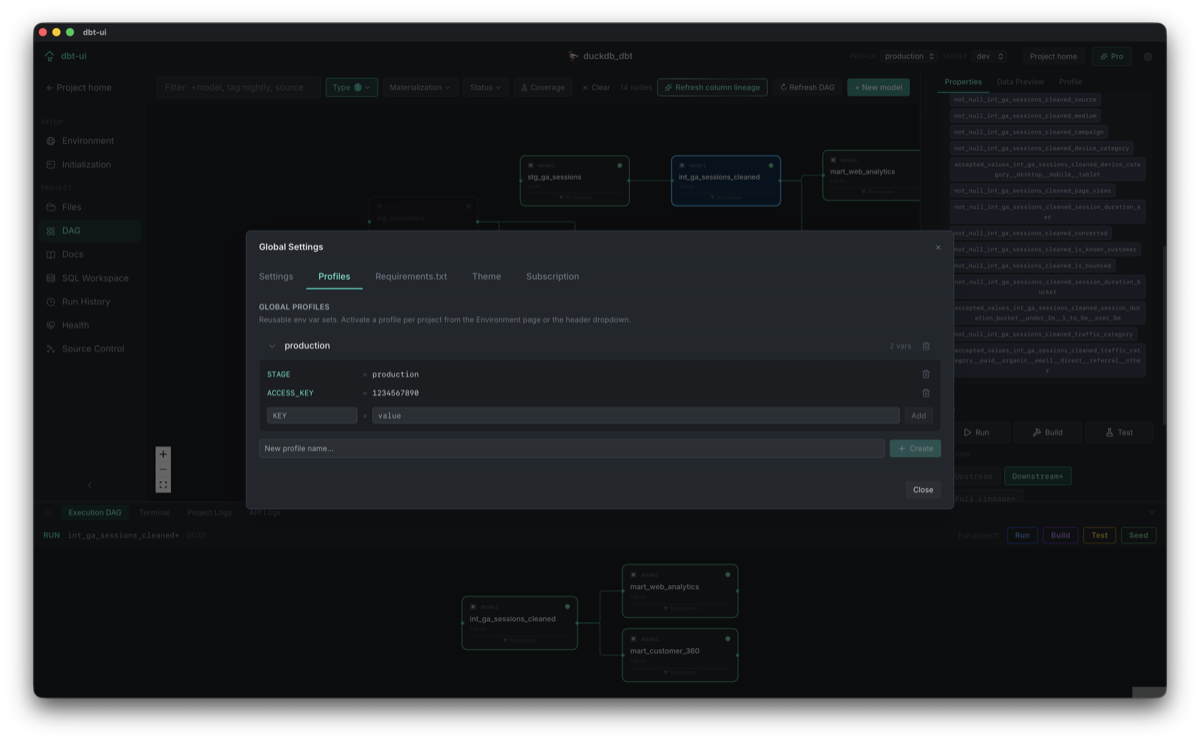Open Health in the sidebar
The image size is (1200, 742).
75,325
